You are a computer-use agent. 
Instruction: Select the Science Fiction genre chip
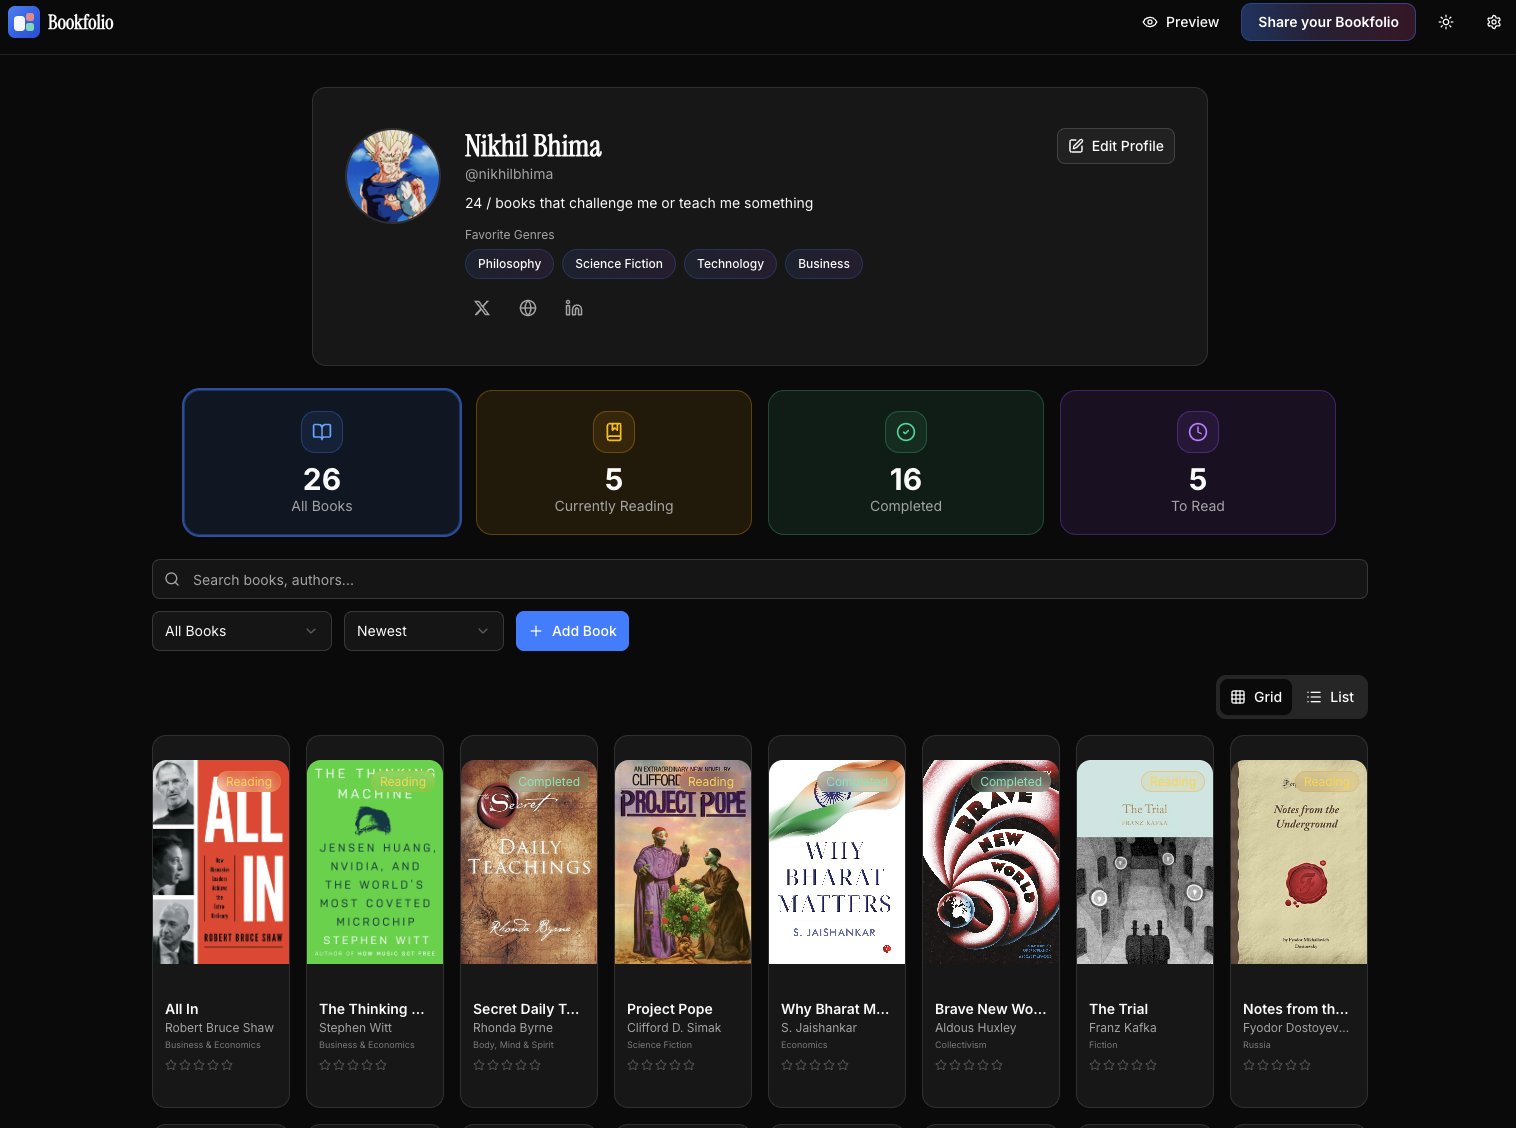pos(618,264)
